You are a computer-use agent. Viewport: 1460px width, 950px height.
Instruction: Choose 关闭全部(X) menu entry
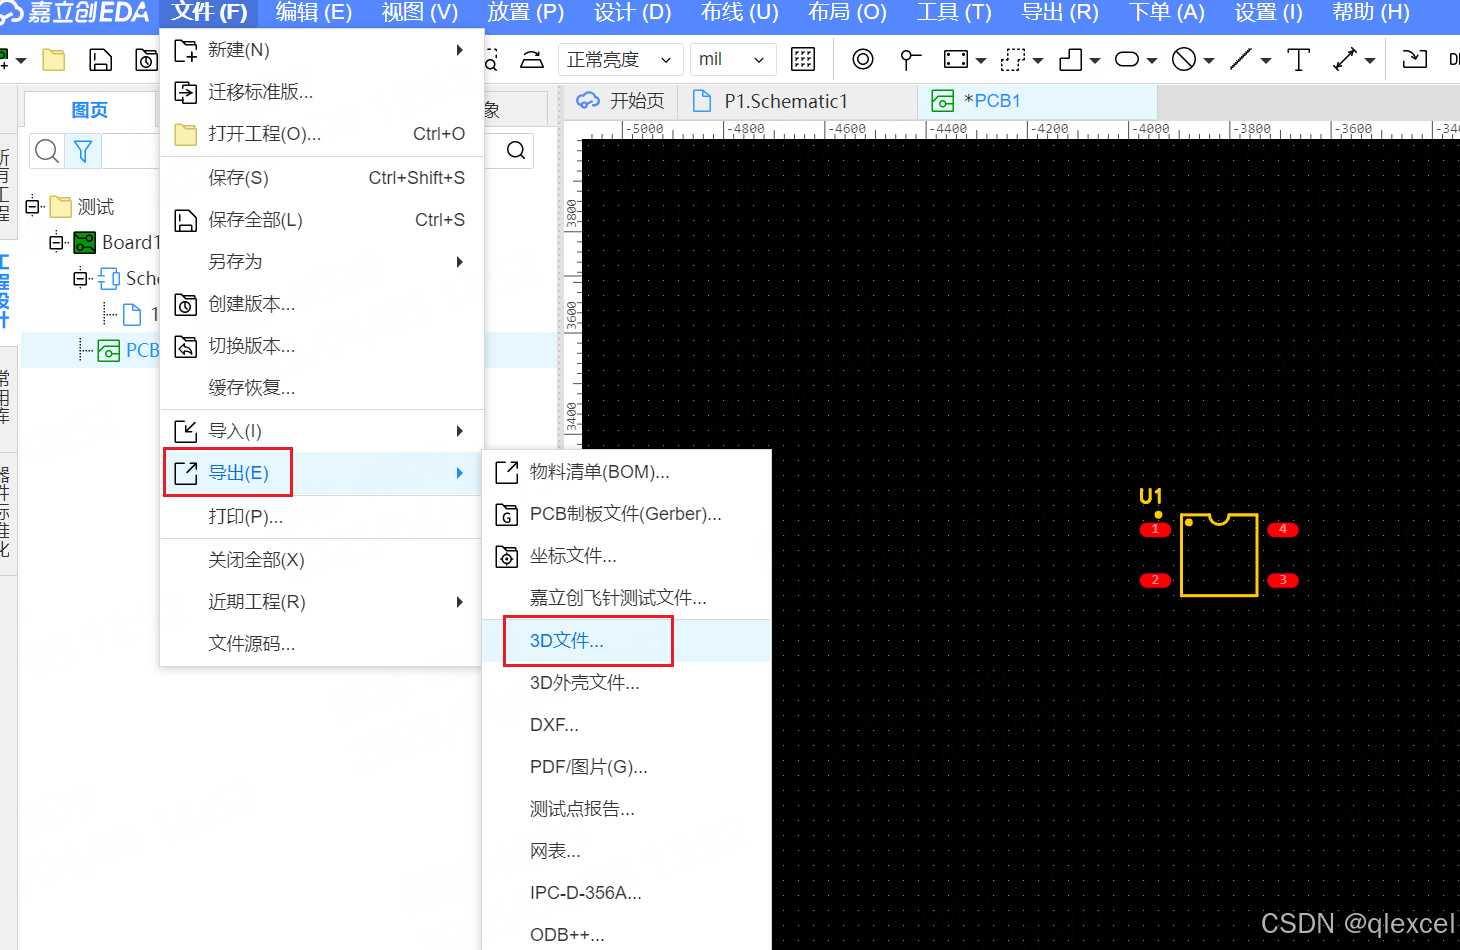322,560
